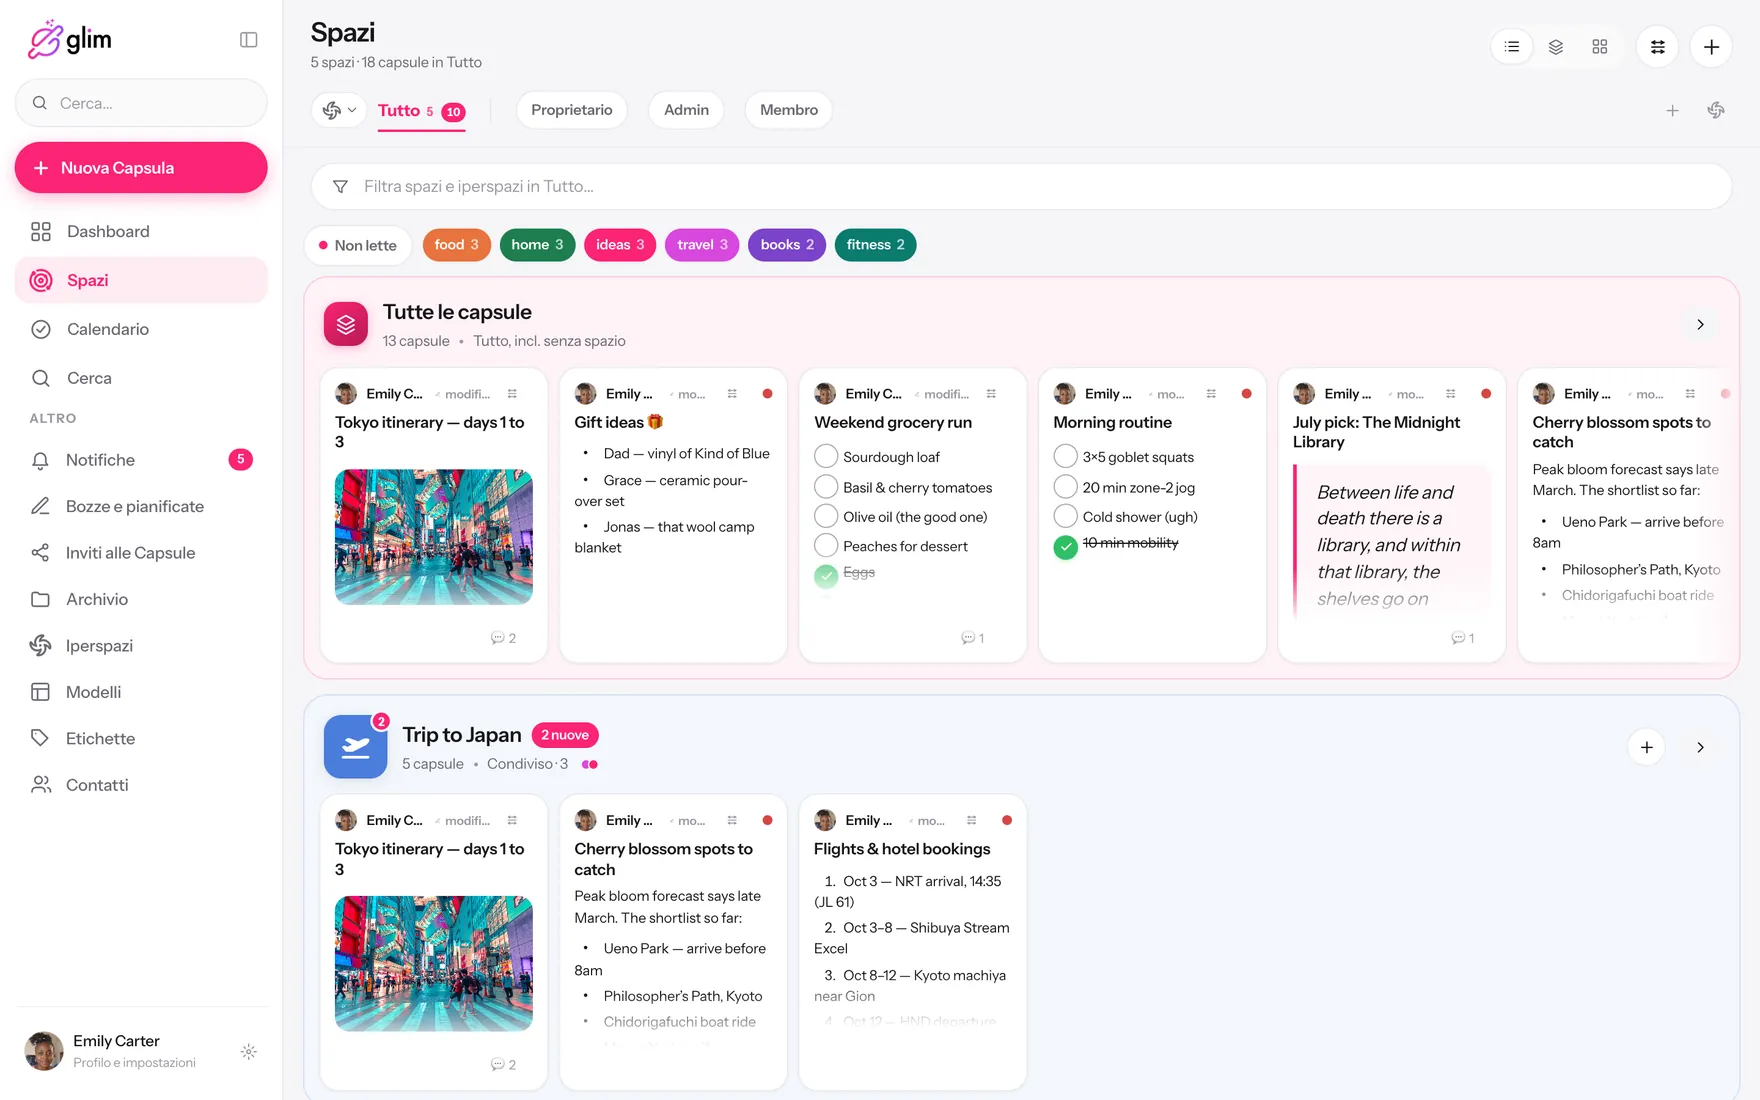Collapse the sidebar panel icon
The width and height of the screenshot is (1760, 1100).
click(249, 40)
